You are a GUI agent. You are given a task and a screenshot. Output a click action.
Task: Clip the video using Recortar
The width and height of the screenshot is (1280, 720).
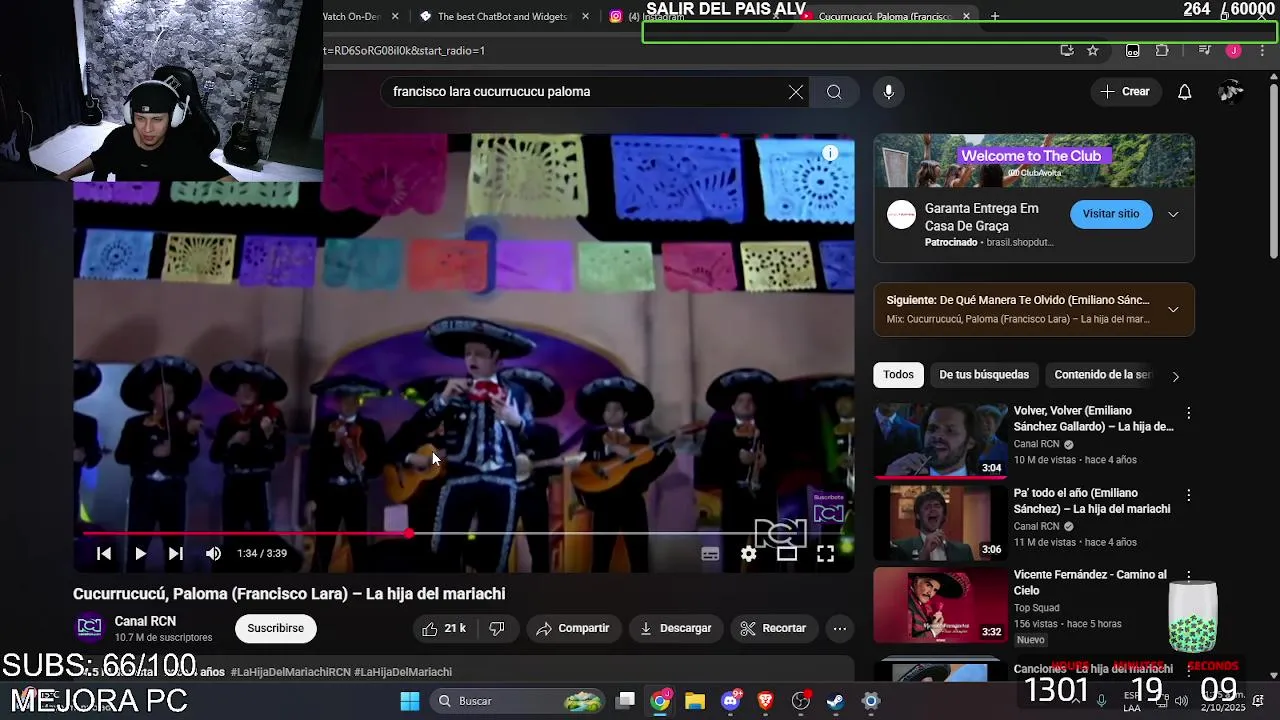click(773, 628)
